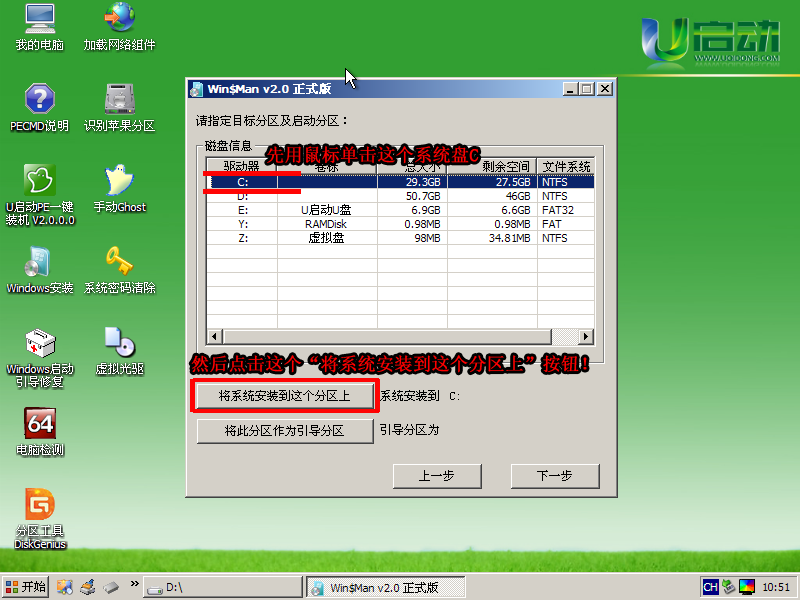
Task: Click the right scroll arrow in disk list
Action: click(586, 337)
